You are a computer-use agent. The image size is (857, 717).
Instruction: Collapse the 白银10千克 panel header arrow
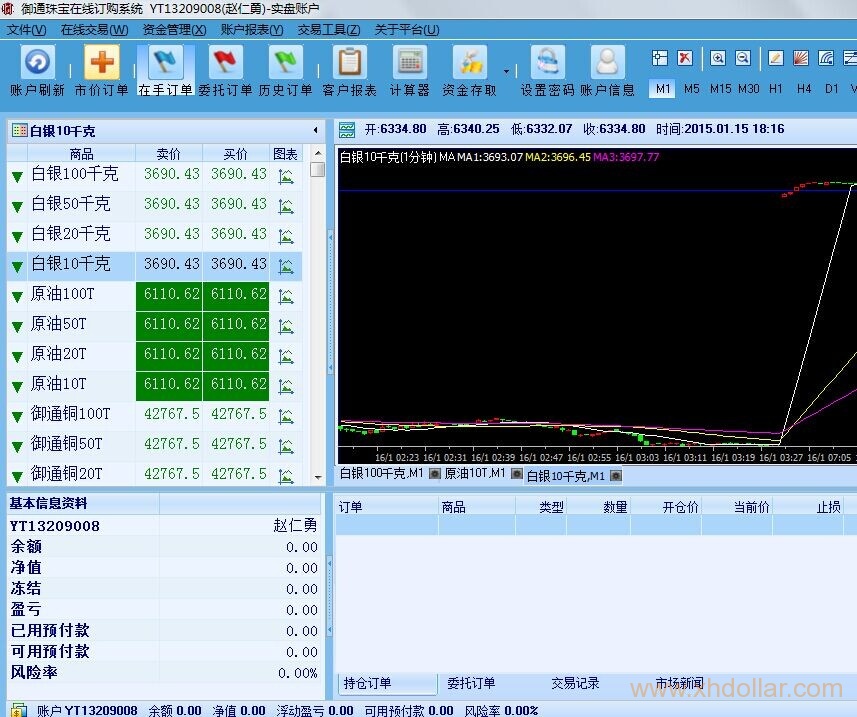(316, 131)
